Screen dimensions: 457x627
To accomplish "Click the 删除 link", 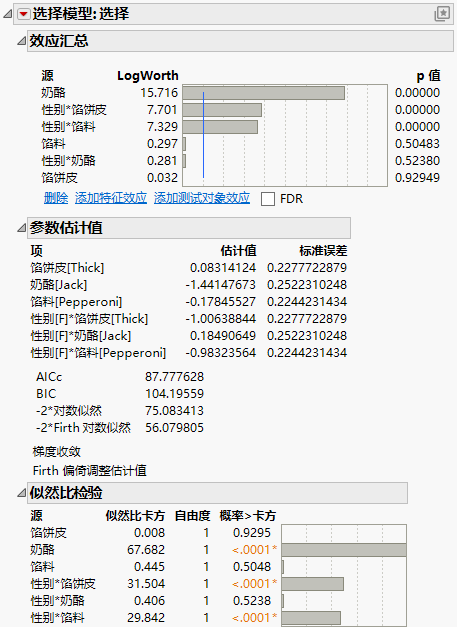I will coord(56,198).
